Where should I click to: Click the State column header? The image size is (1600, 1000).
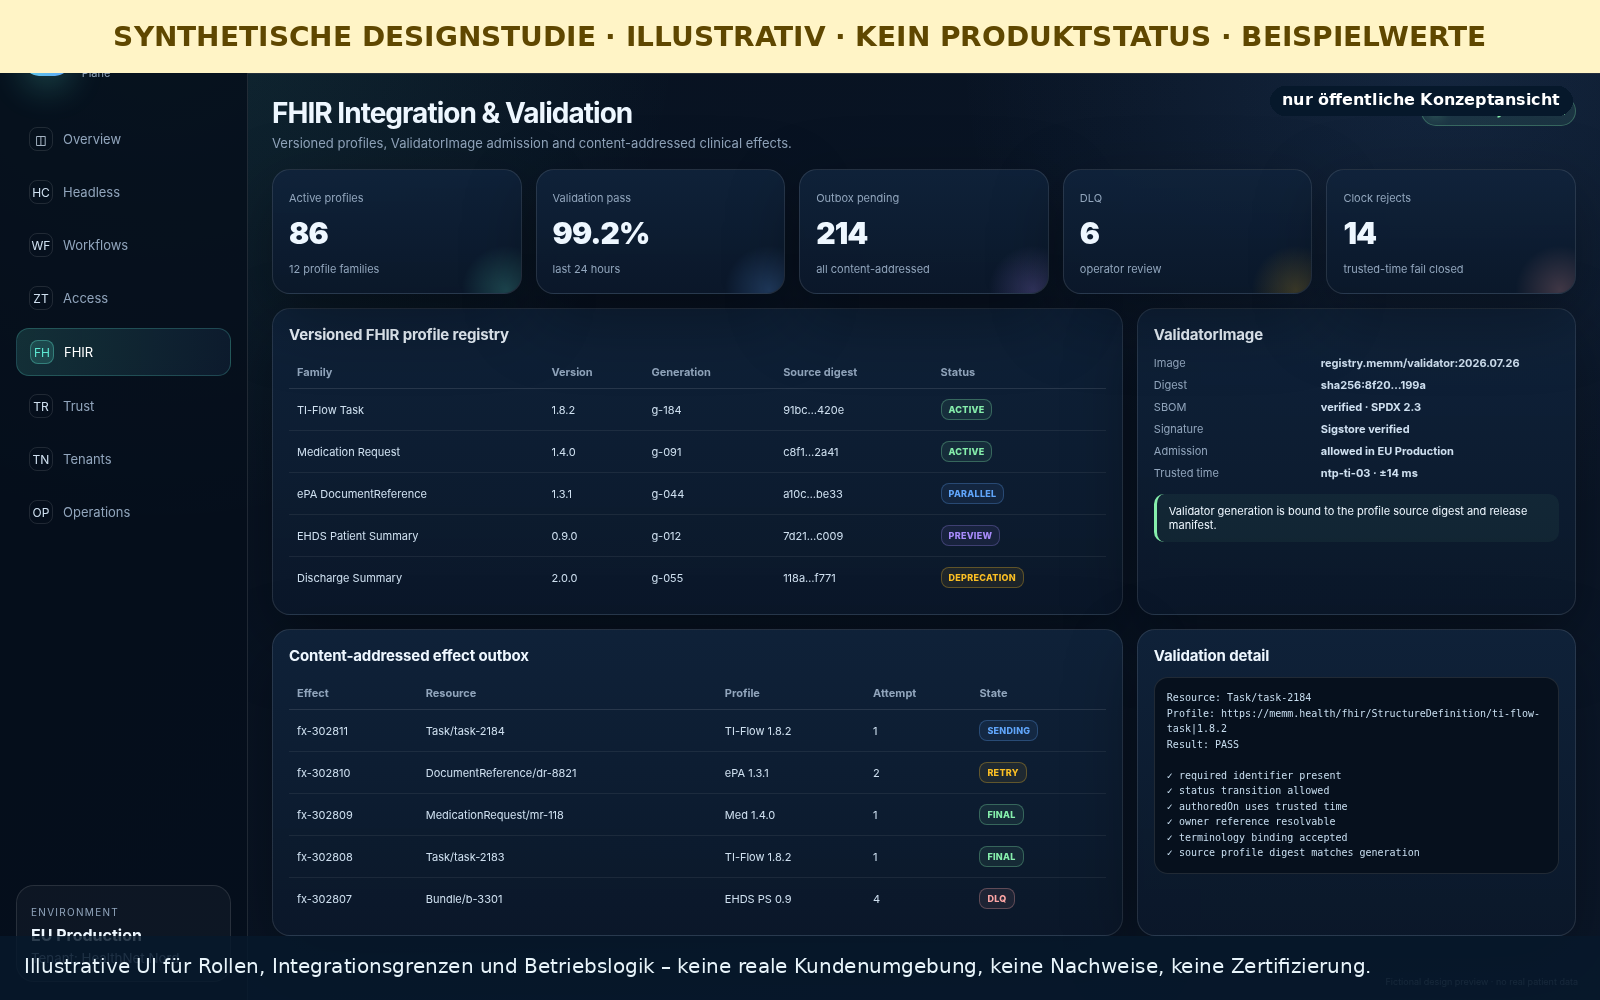993,694
